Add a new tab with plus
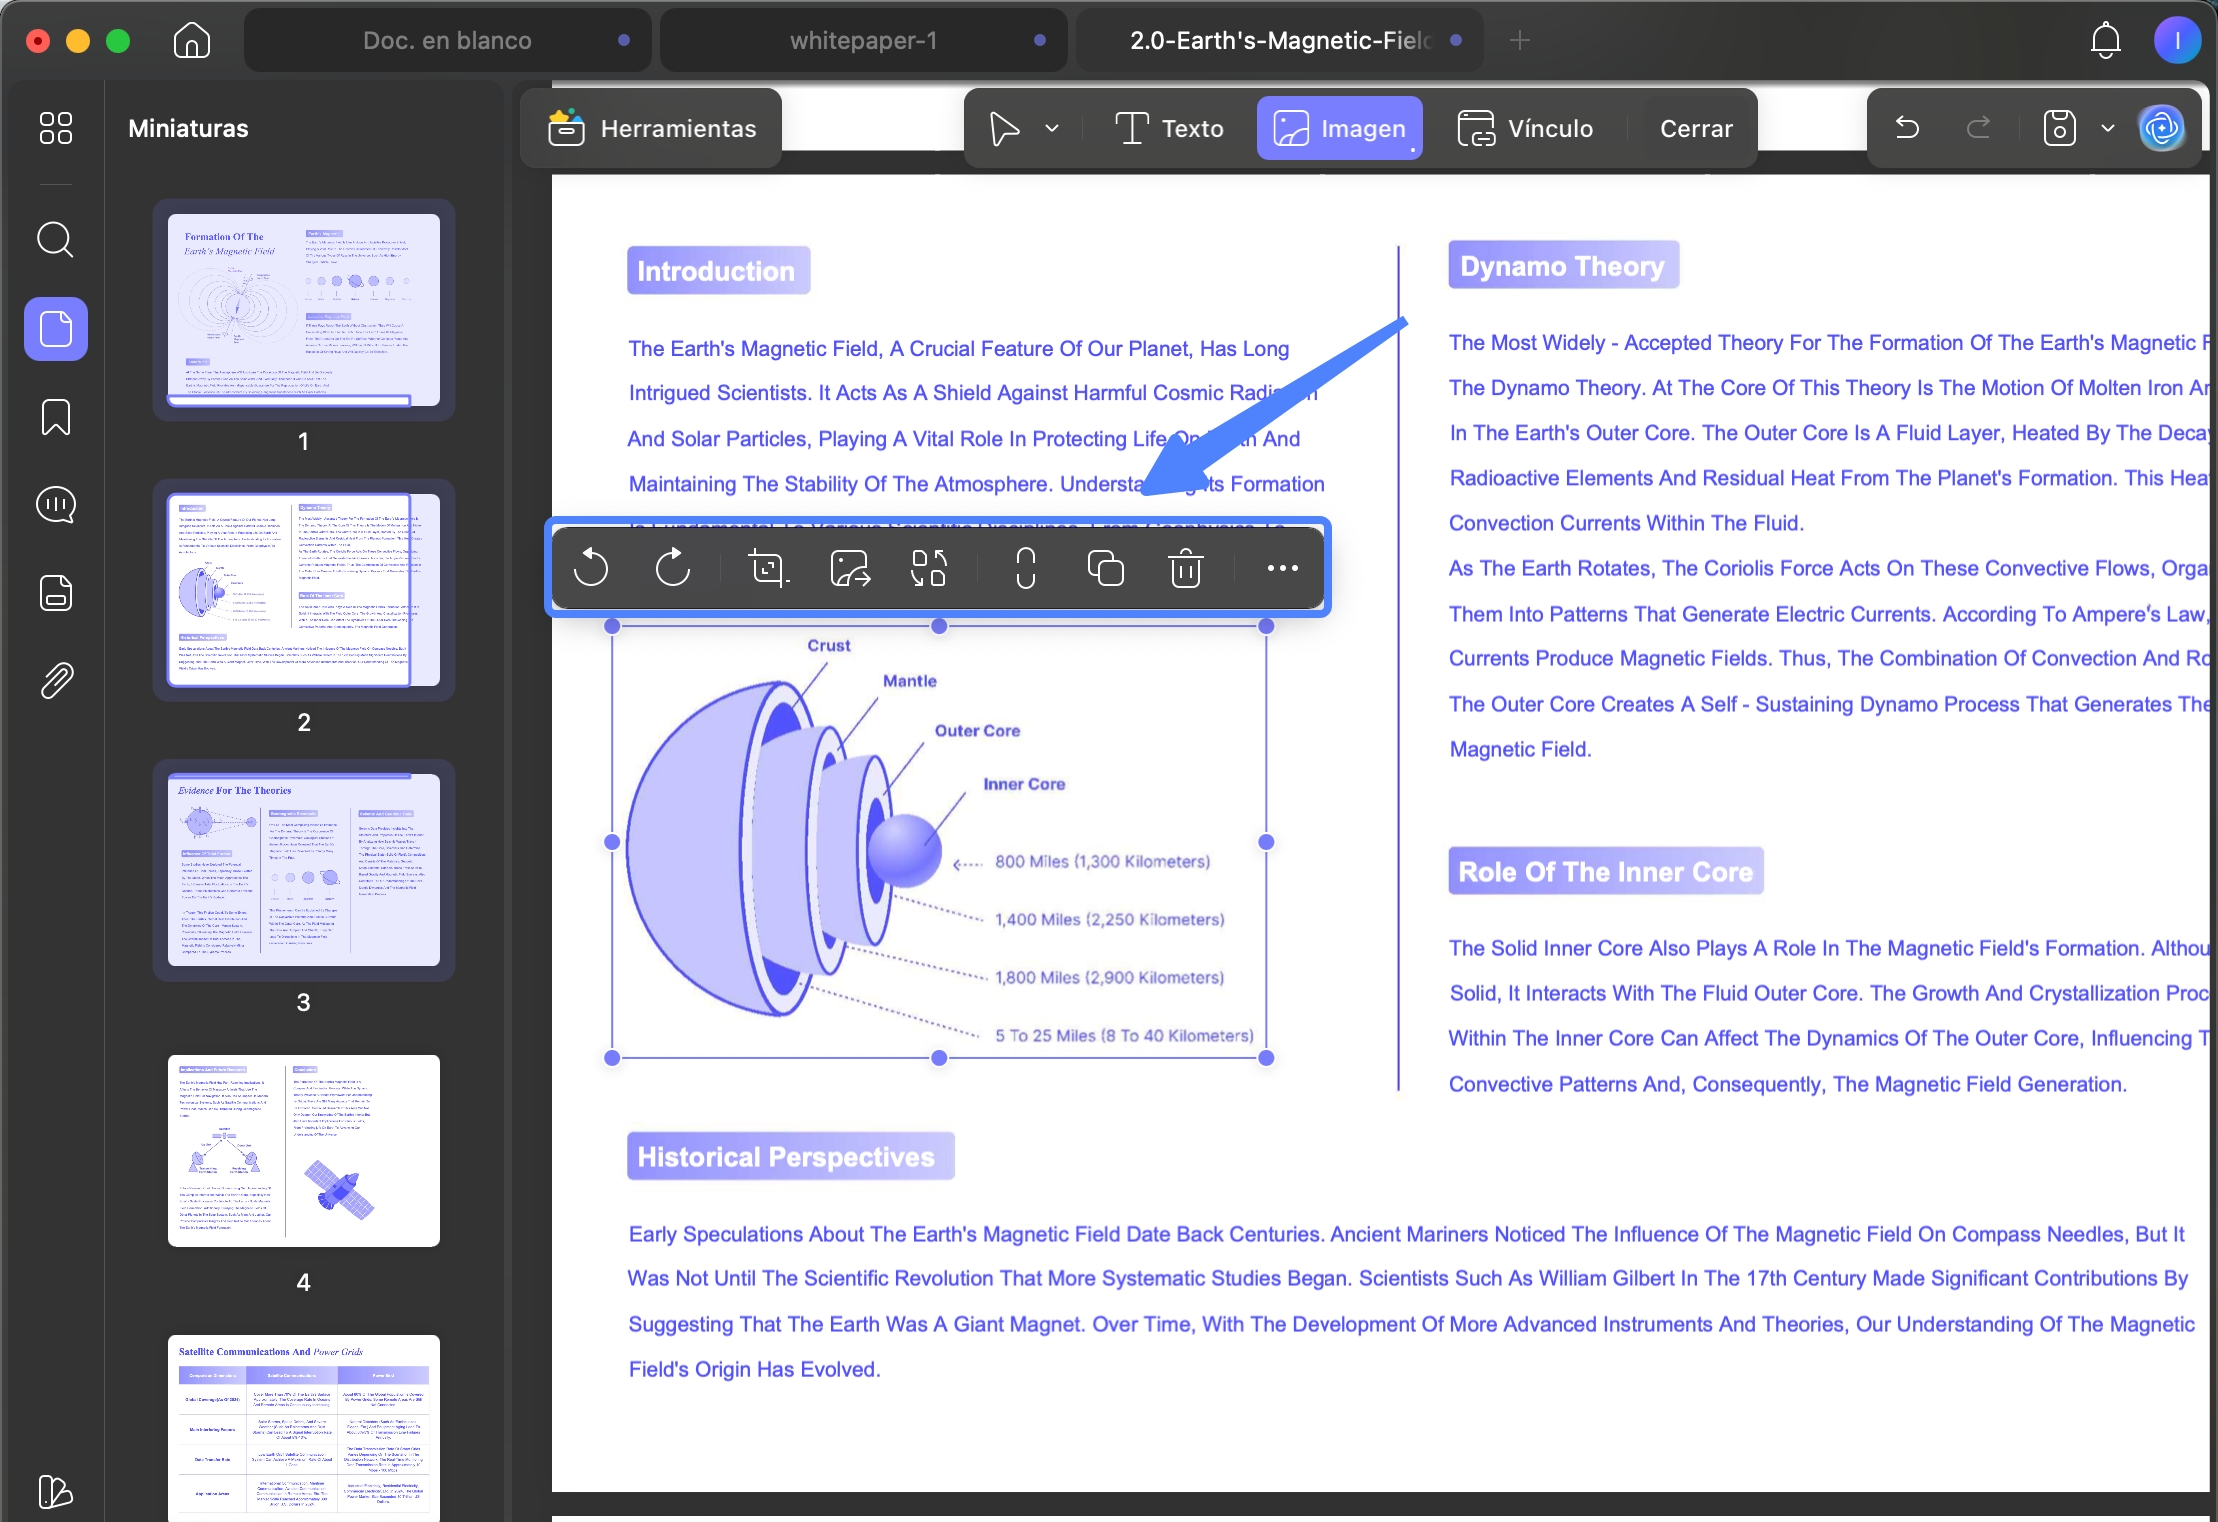Image resolution: width=2218 pixels, height=1522 pixels. coord(1520,41)
